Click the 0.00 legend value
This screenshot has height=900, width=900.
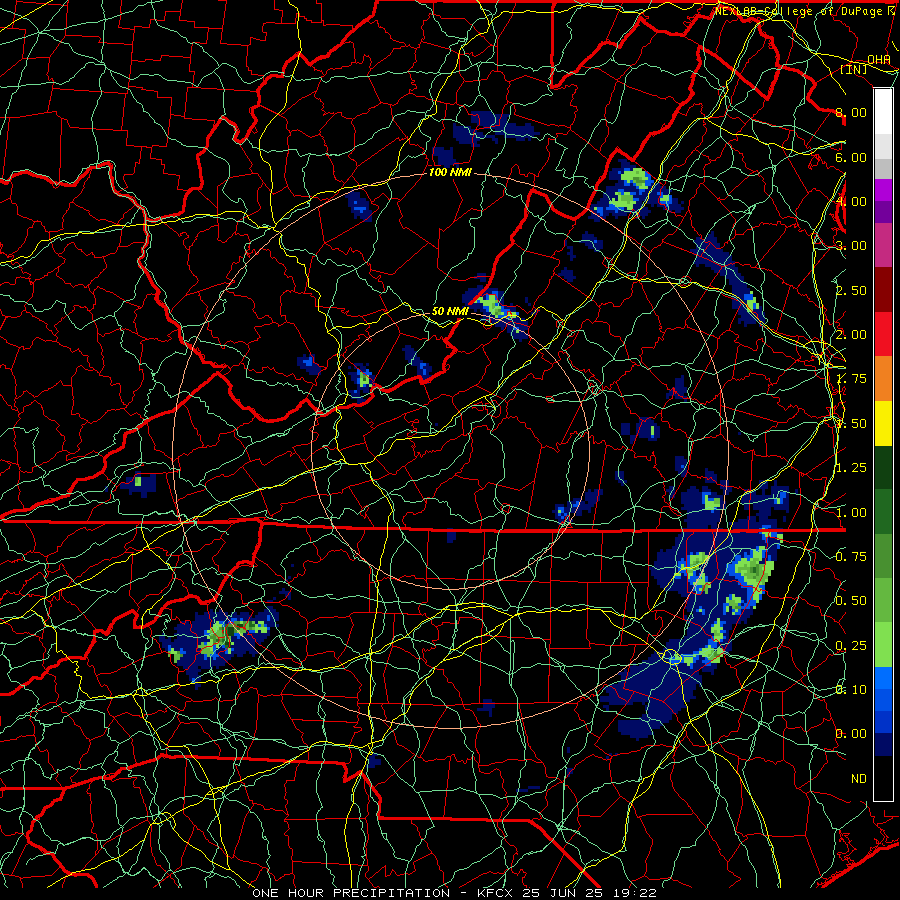851,734
